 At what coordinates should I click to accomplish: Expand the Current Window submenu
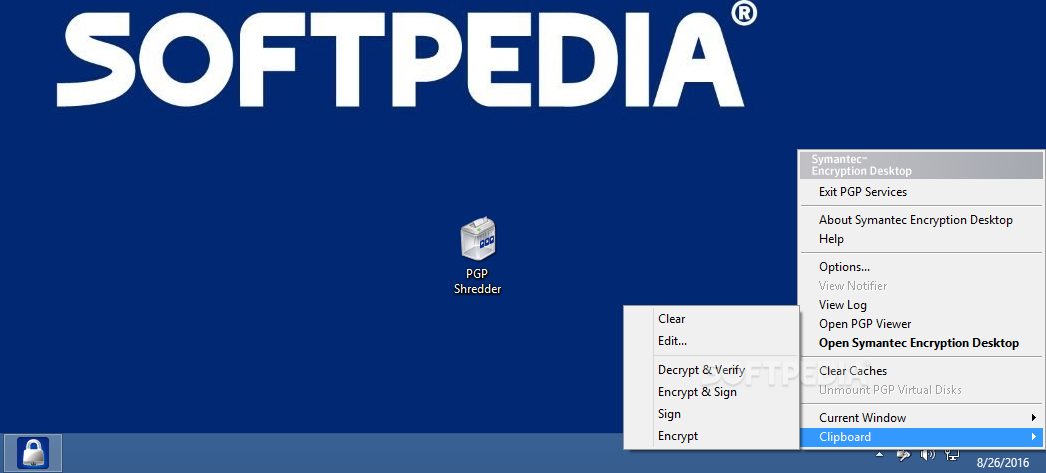coord(921,418)
